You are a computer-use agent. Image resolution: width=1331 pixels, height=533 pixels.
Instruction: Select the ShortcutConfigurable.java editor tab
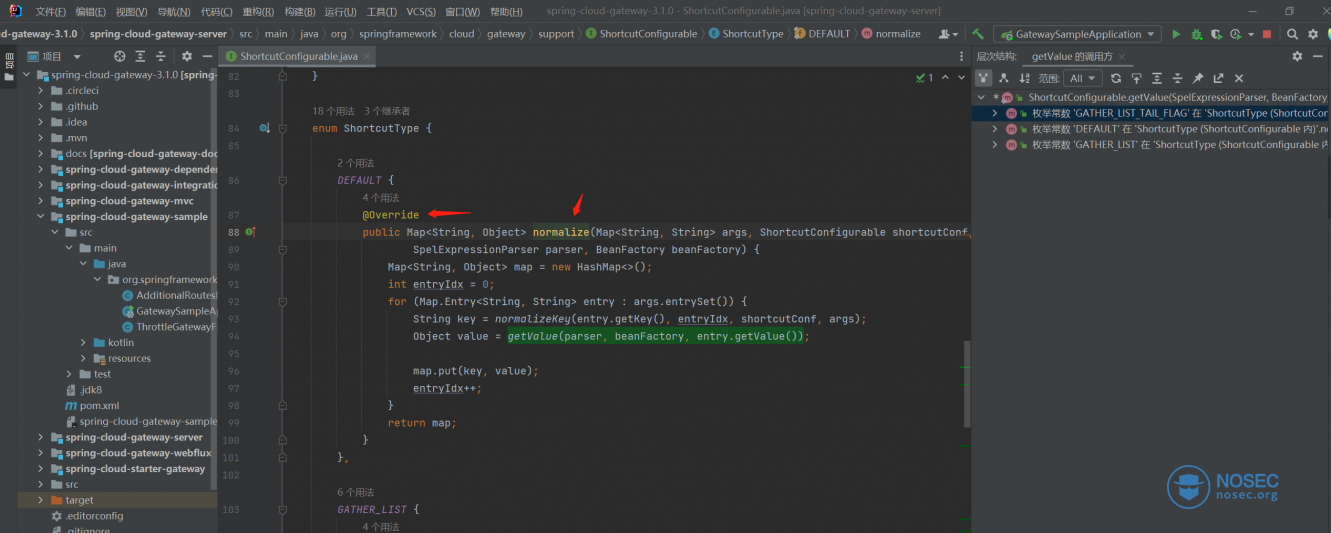297,56
